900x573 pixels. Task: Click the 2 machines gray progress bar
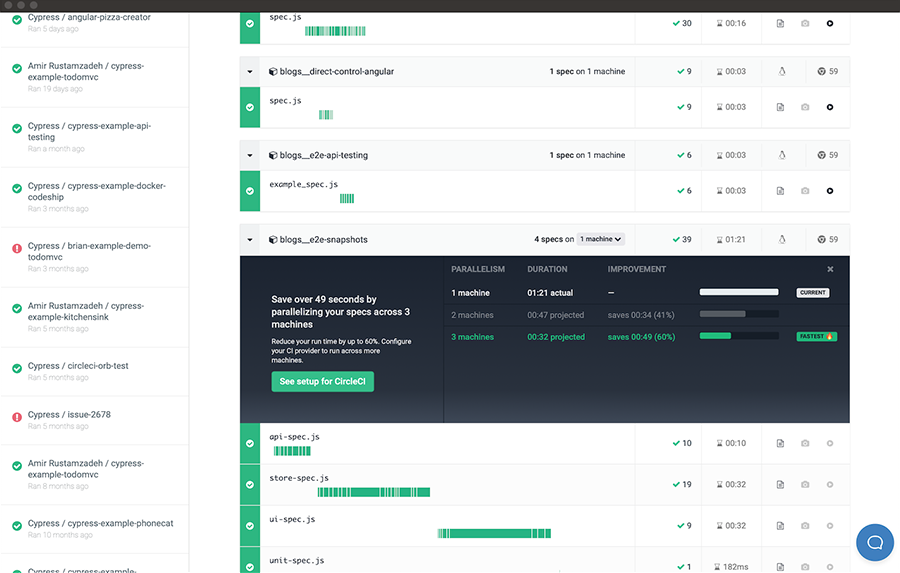[722, 314]
